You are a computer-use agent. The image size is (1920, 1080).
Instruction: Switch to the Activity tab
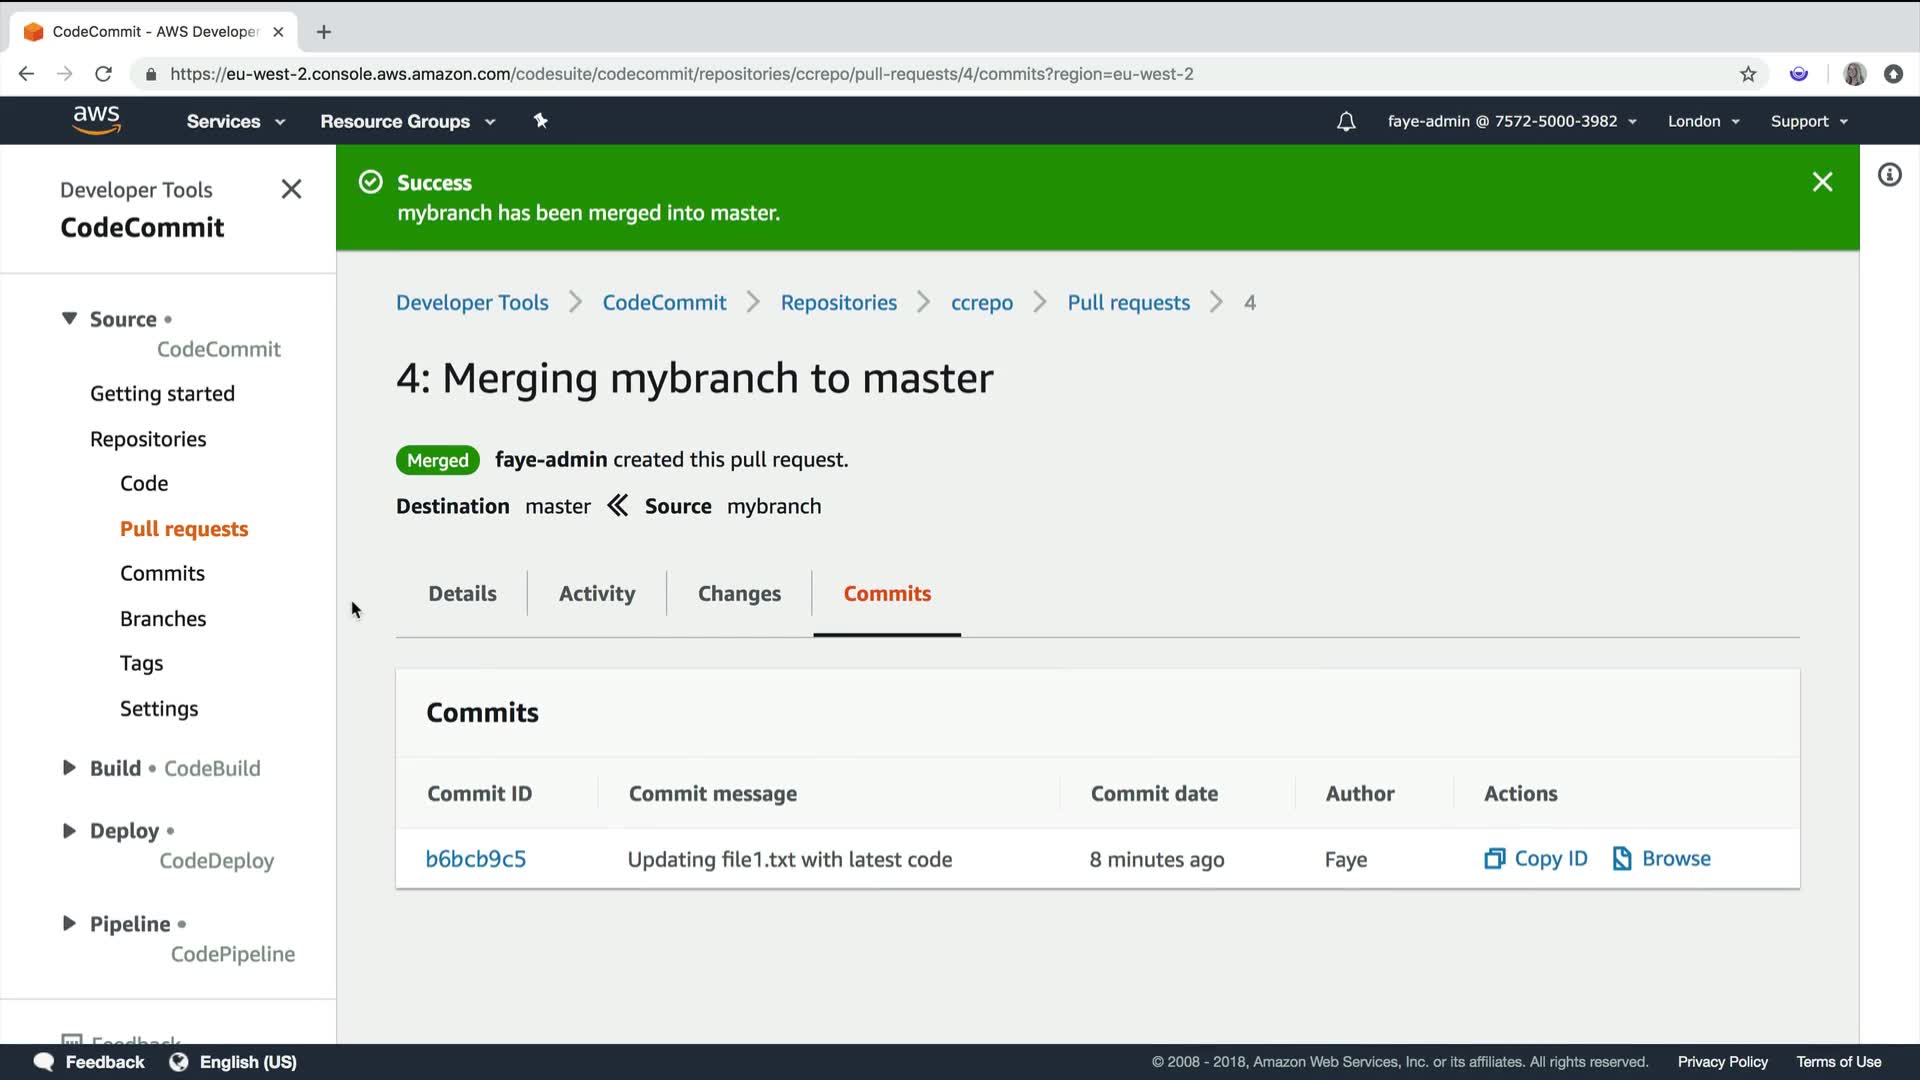(596, 594)
